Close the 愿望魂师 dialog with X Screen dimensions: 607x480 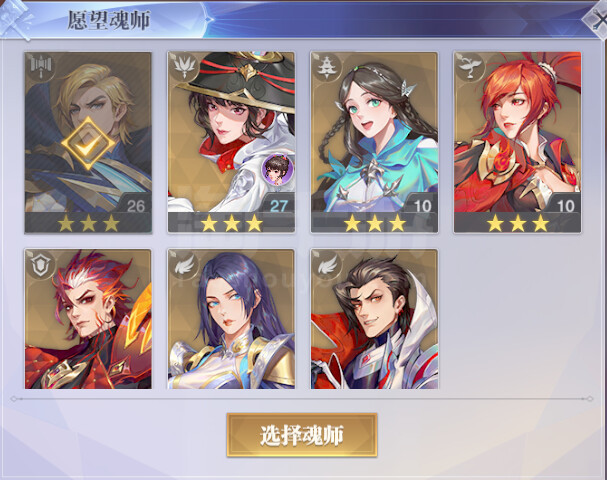click(x=598, y=19)
